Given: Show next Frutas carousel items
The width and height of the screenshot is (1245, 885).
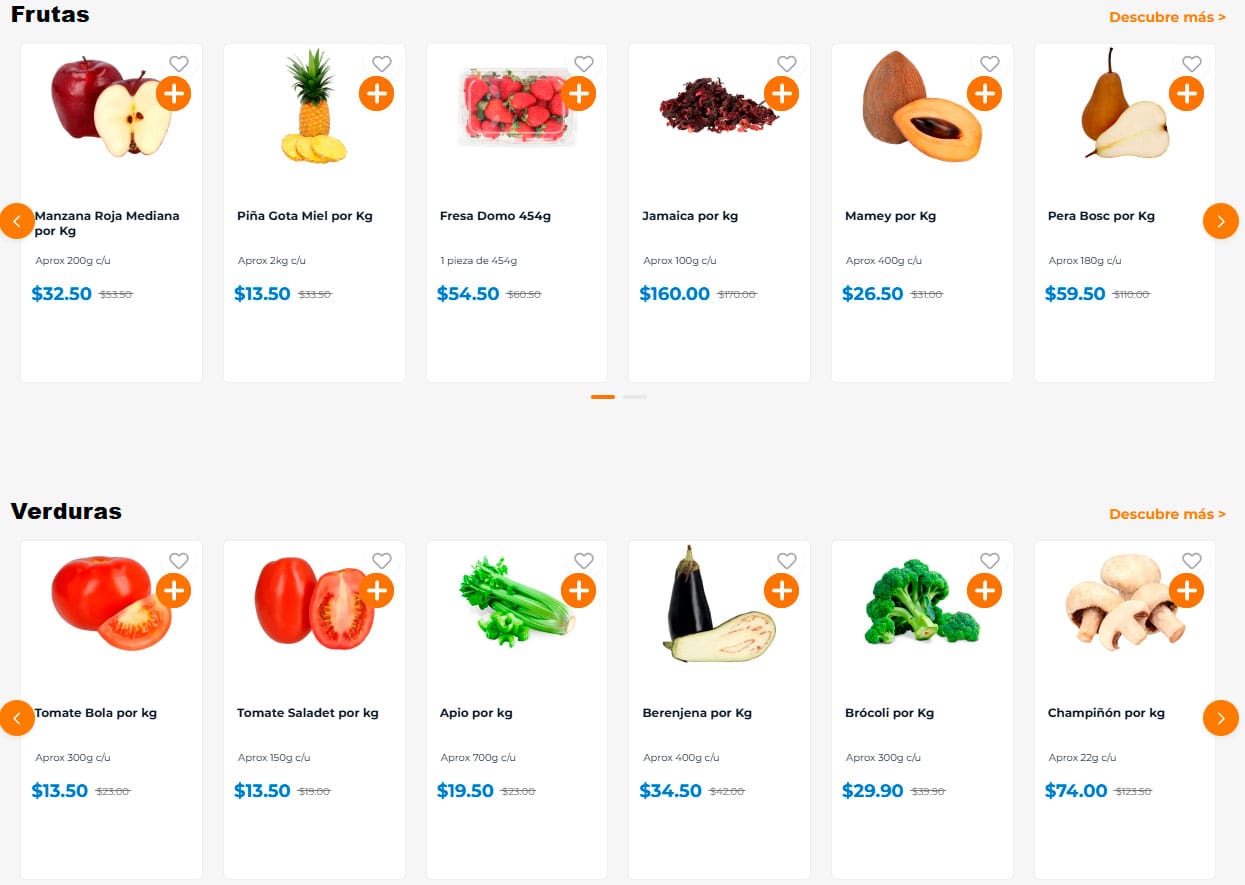Looking at the screenshot, I should [x=1220, y=221].
